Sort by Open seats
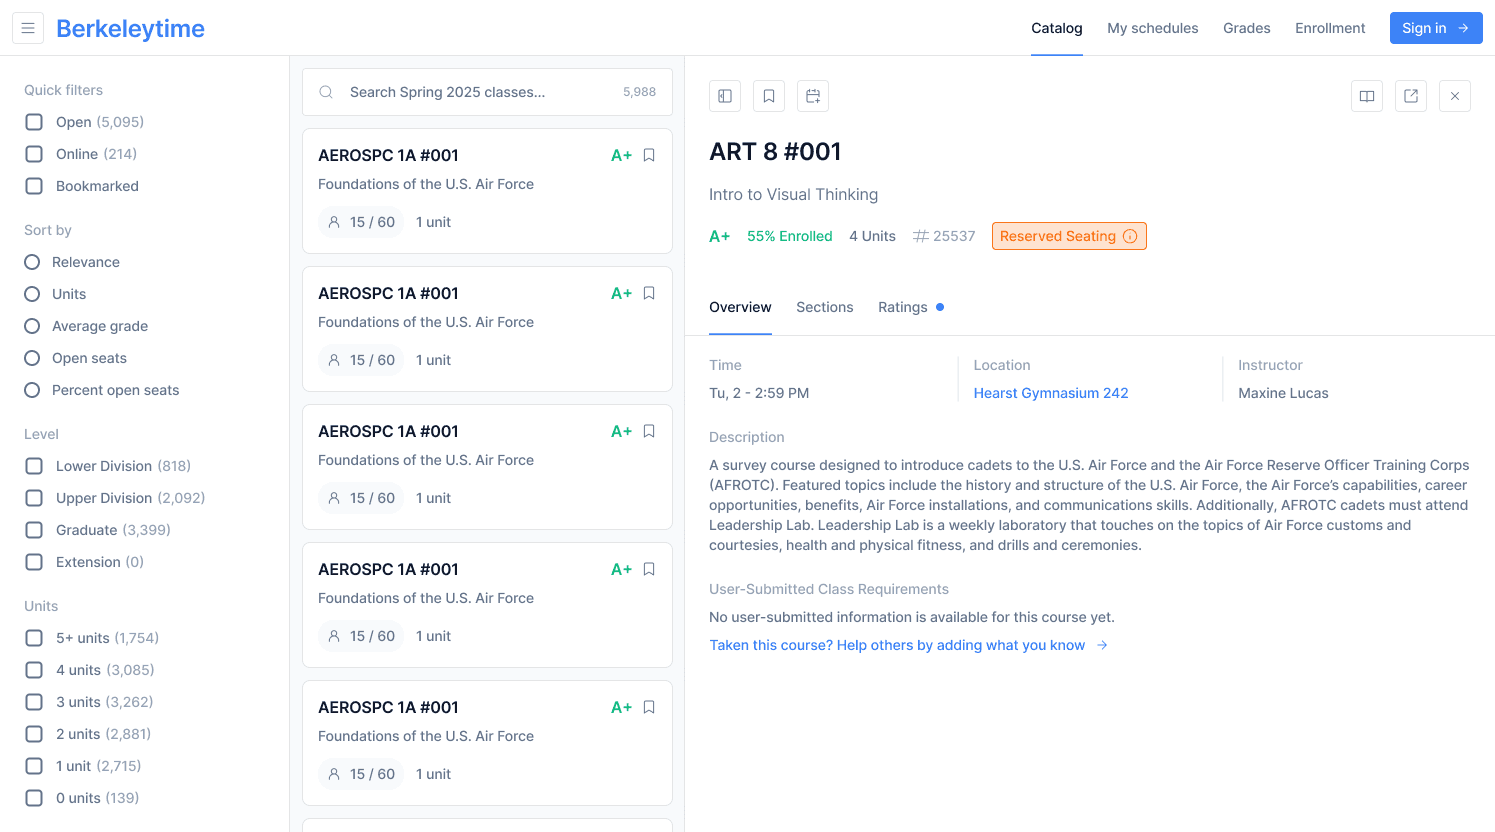The width and height of the screenshot is (1495, 832). click(x=32, y=358)
